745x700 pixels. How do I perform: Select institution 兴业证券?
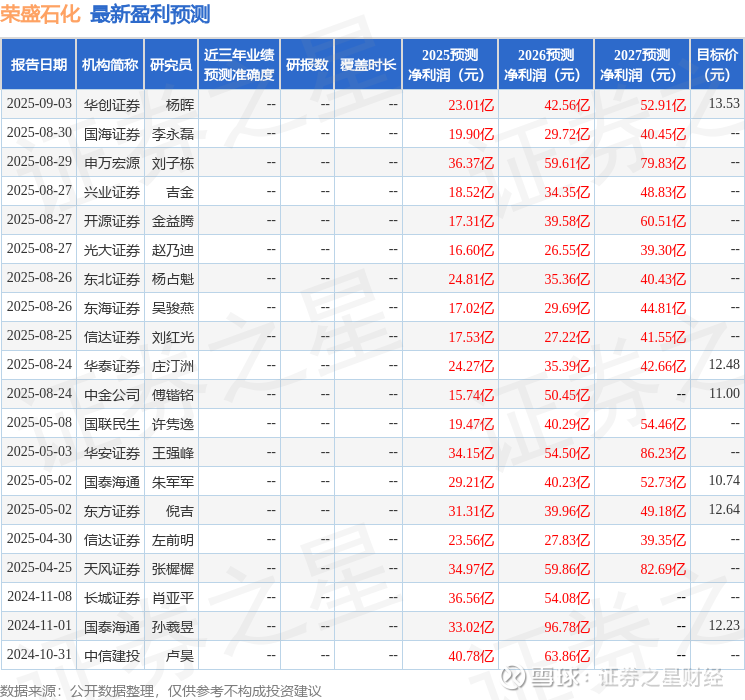[112, 192]
